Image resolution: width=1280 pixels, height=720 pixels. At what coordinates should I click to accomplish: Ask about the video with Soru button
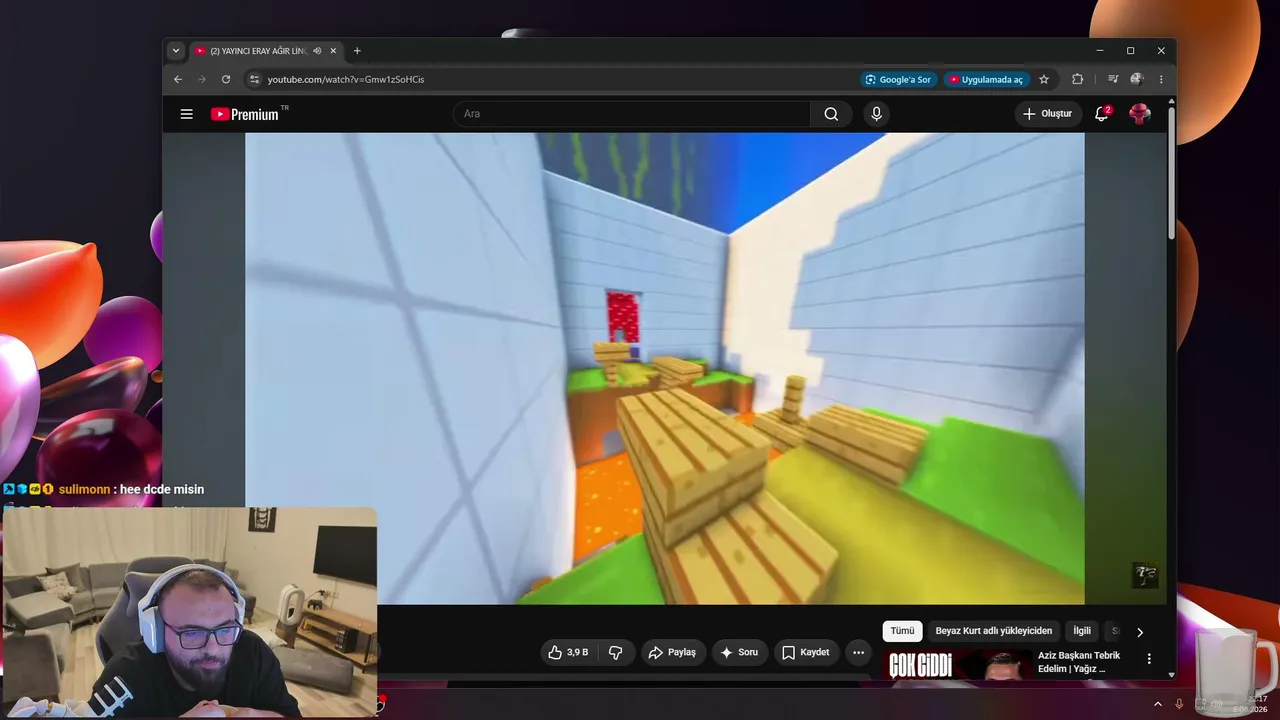click(x=739, y=653)
